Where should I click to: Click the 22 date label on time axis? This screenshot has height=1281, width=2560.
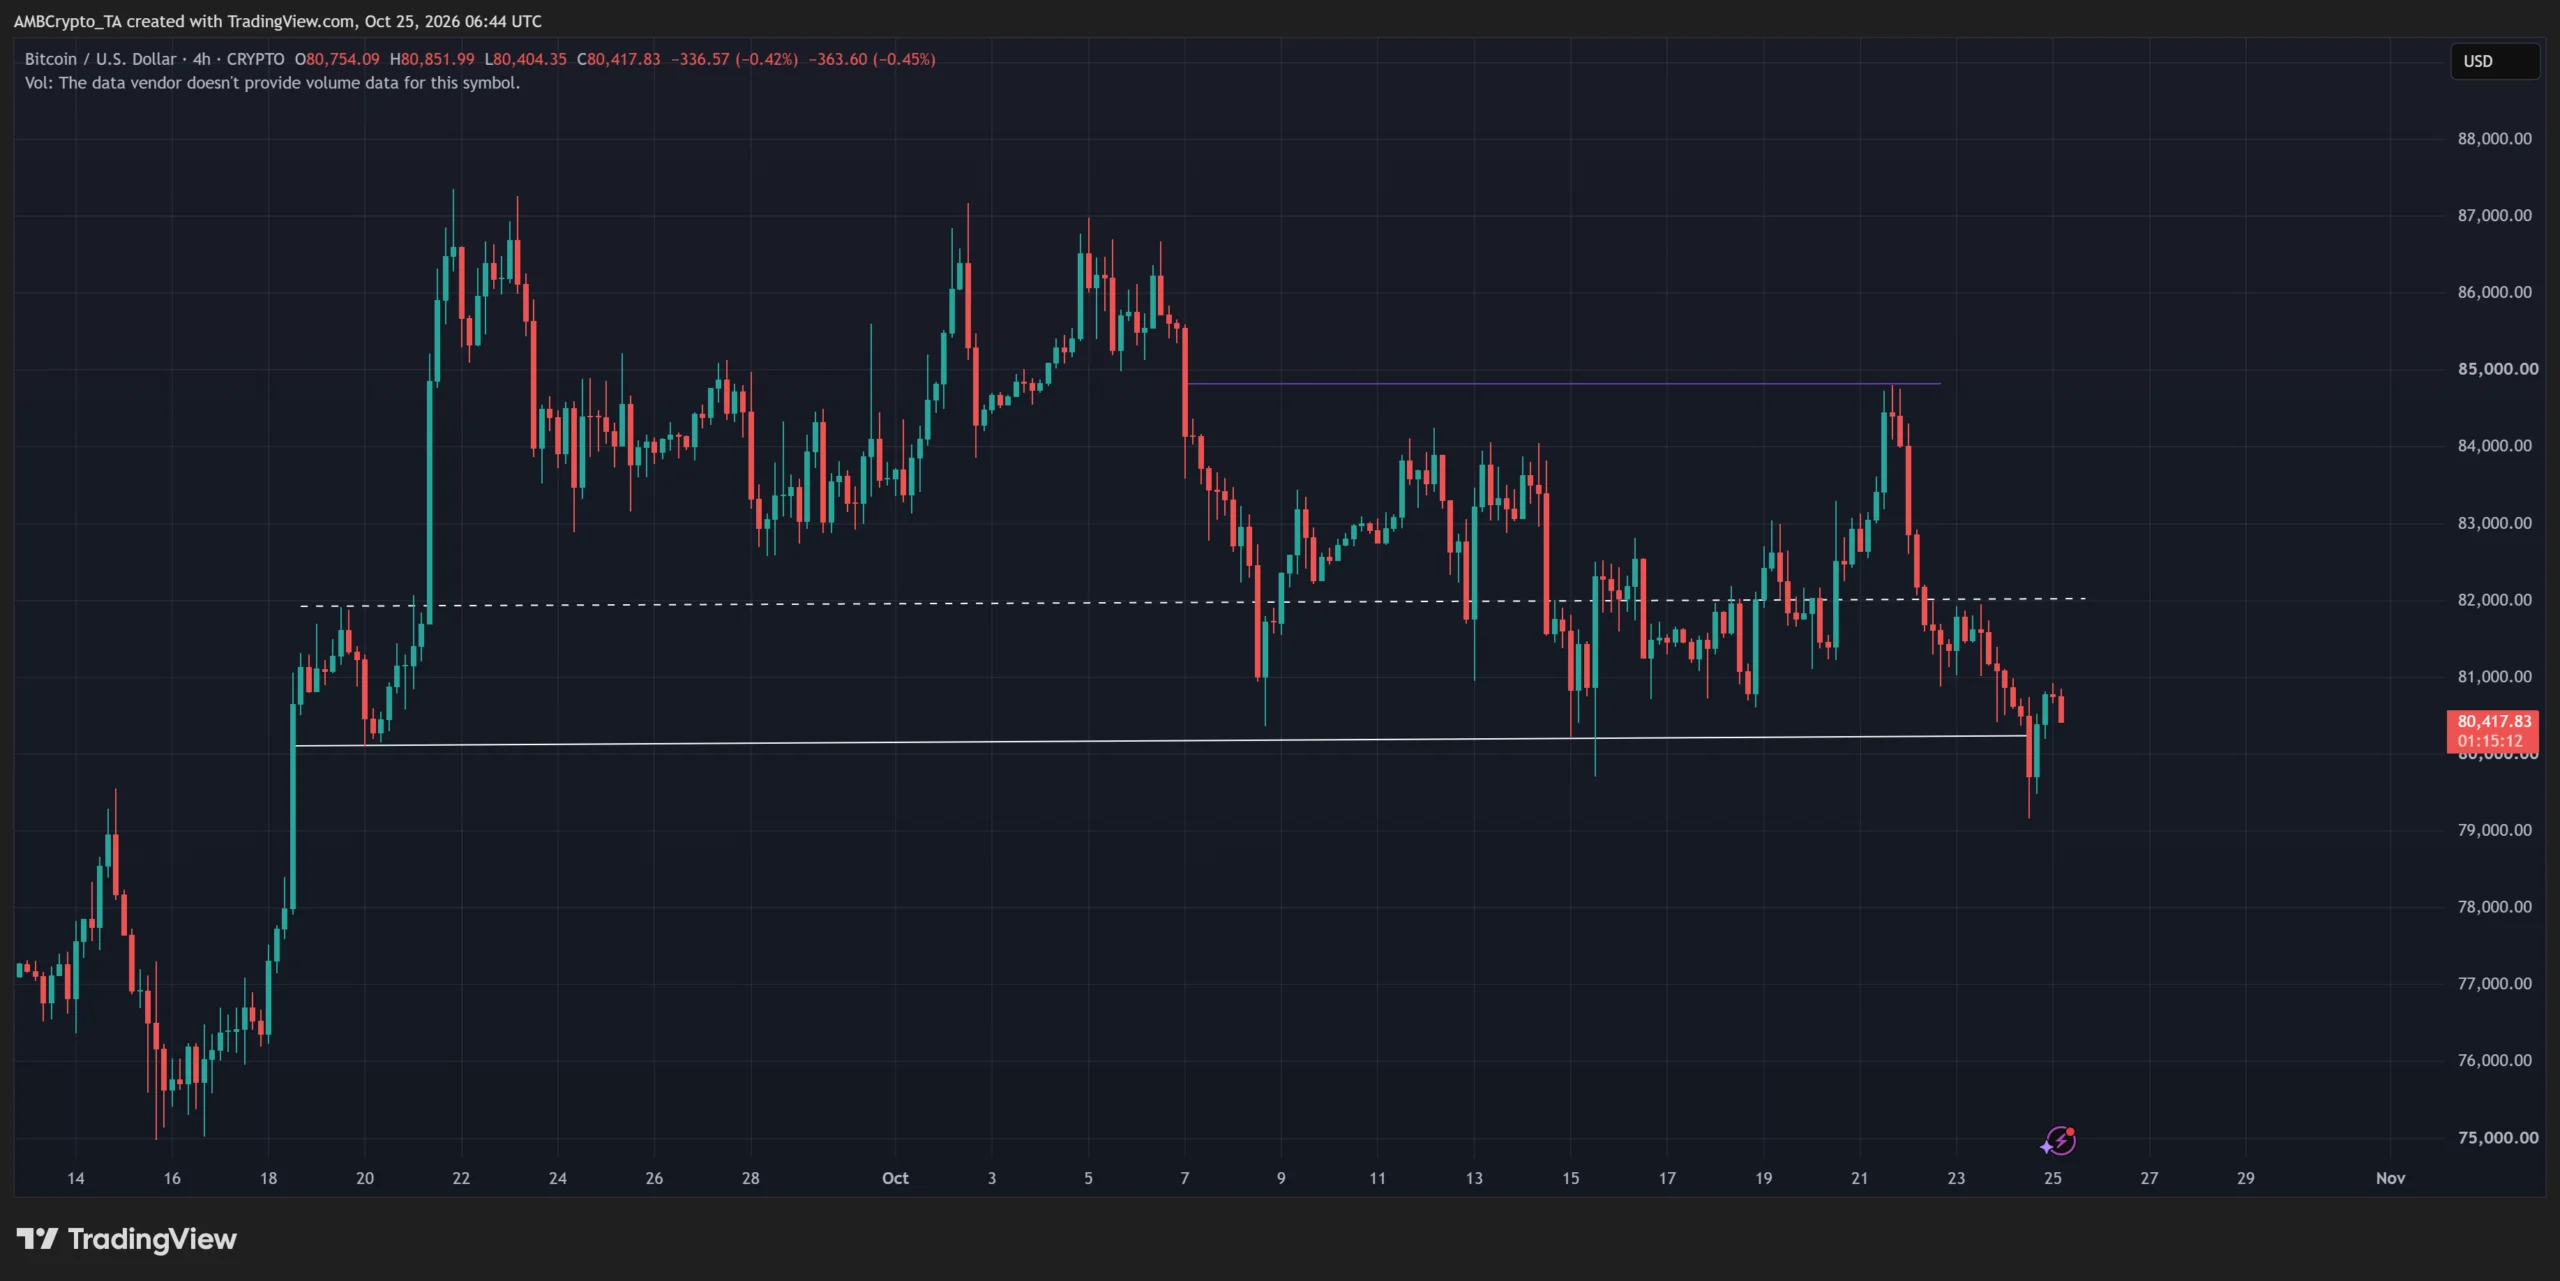click(461, 1178)
